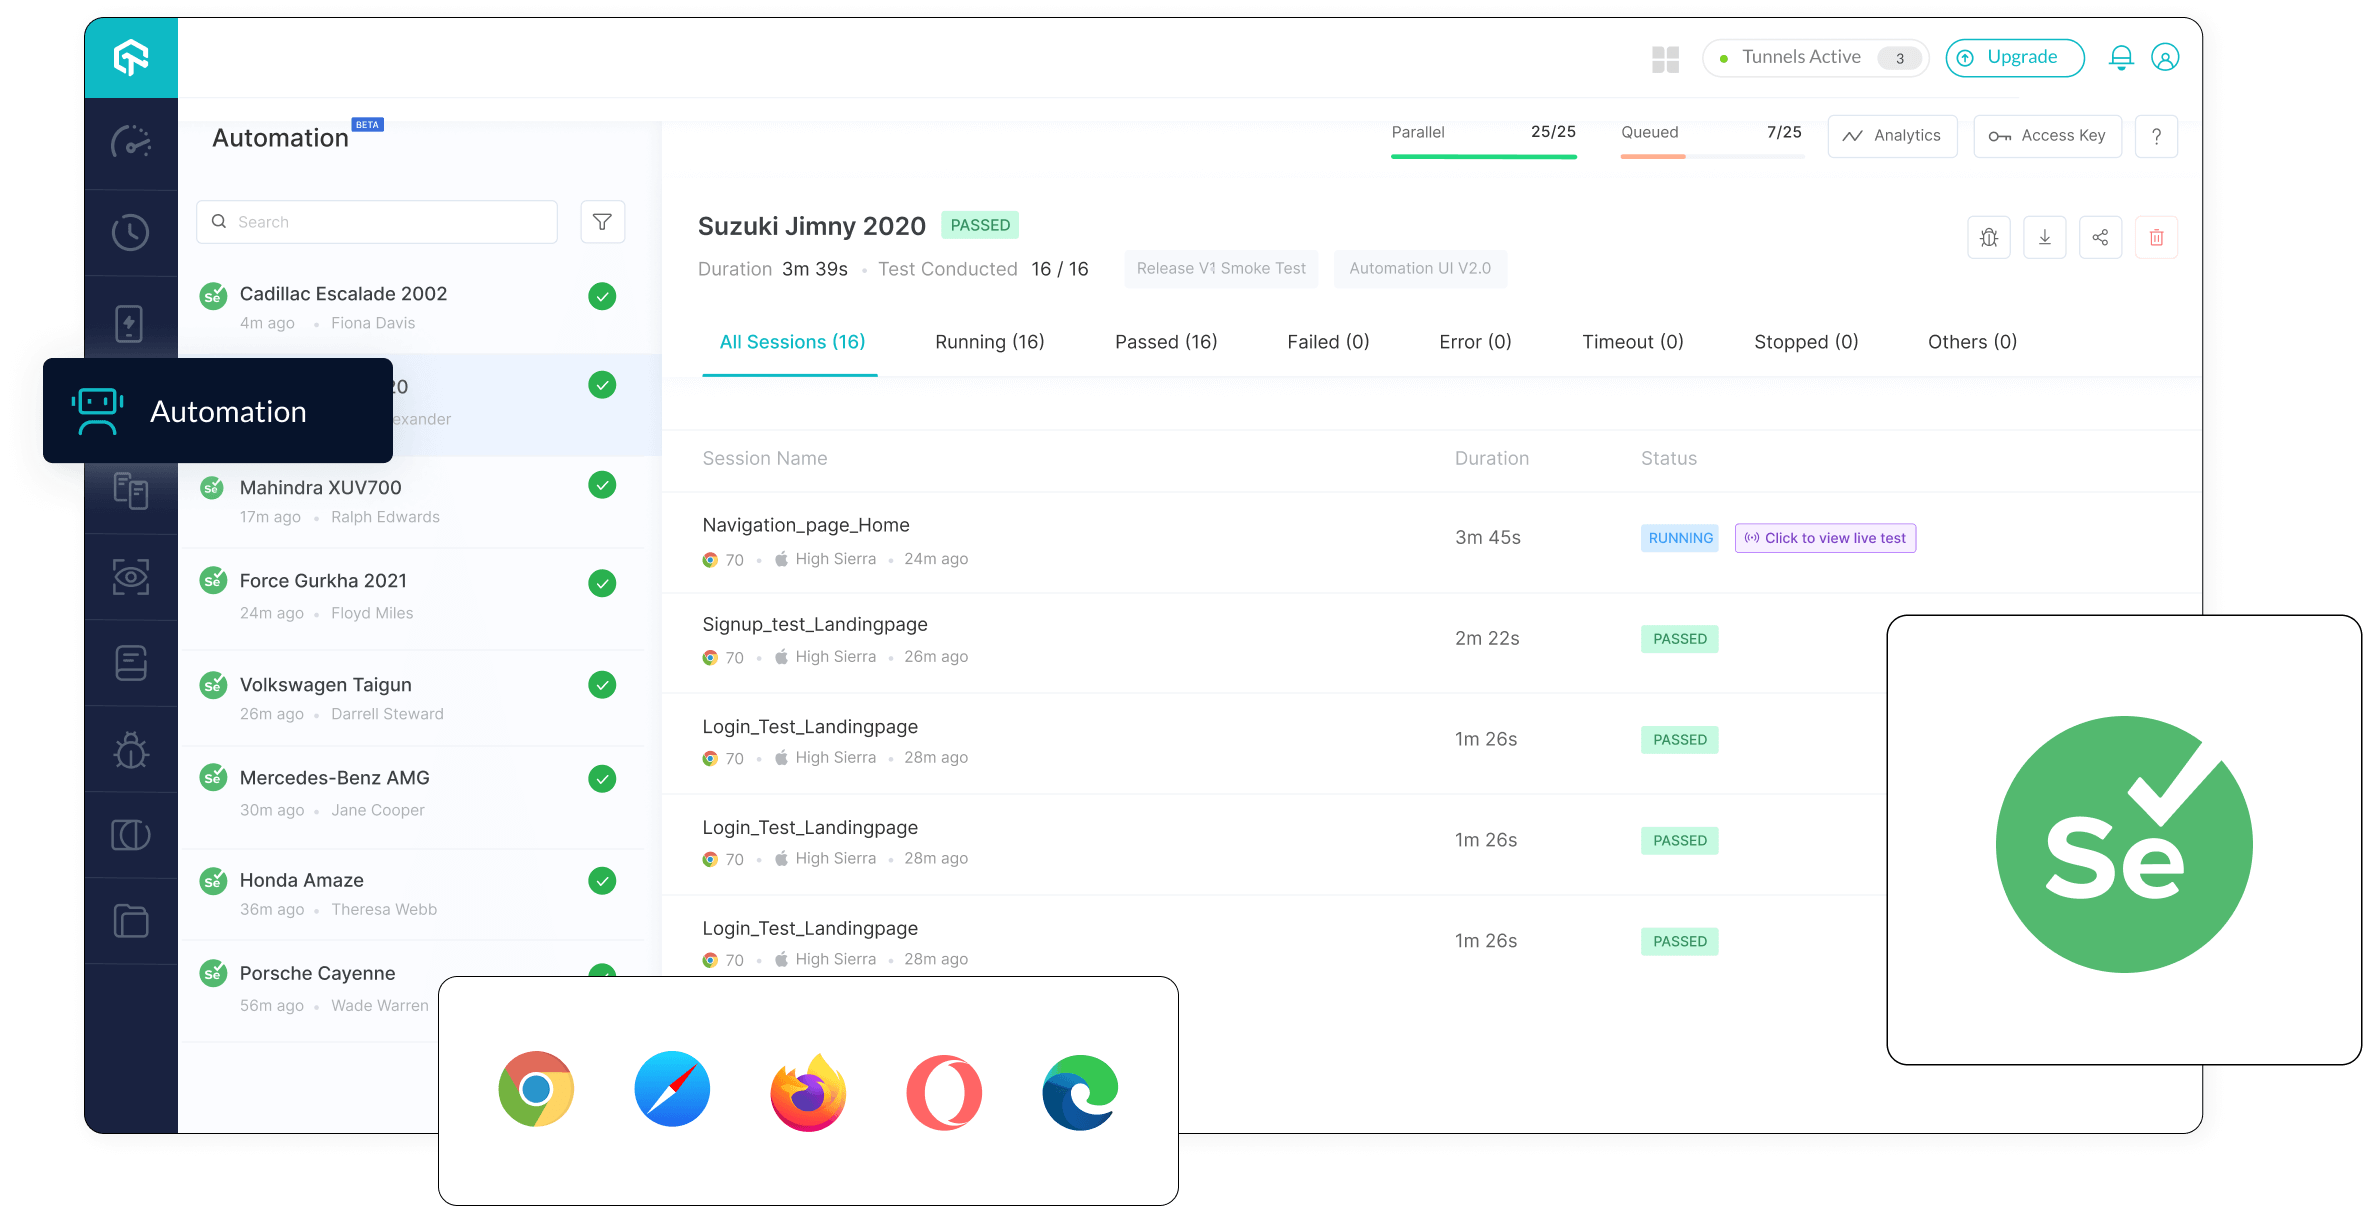Click the notifications bell icon
The height and width of the screenshot is (1206, 2363).
tap(2120, 57)
